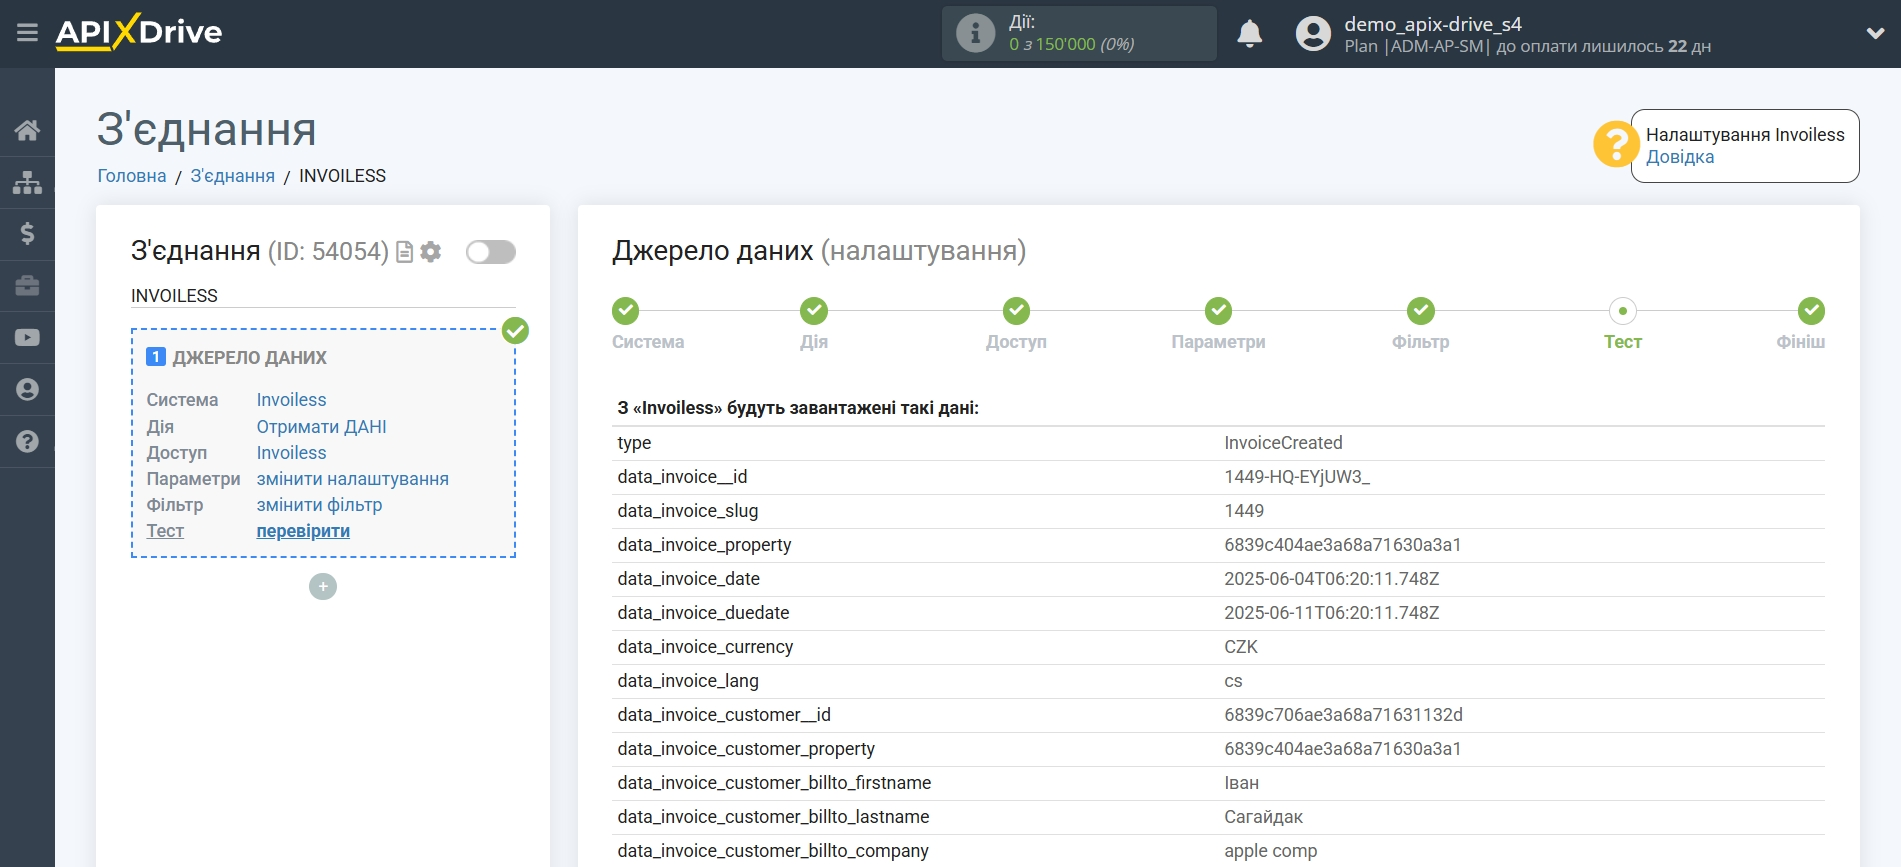Select value 1449-HQ-EYjUW3_
The height and width of the screenshot is (867, 1901).
point(1297,477)
